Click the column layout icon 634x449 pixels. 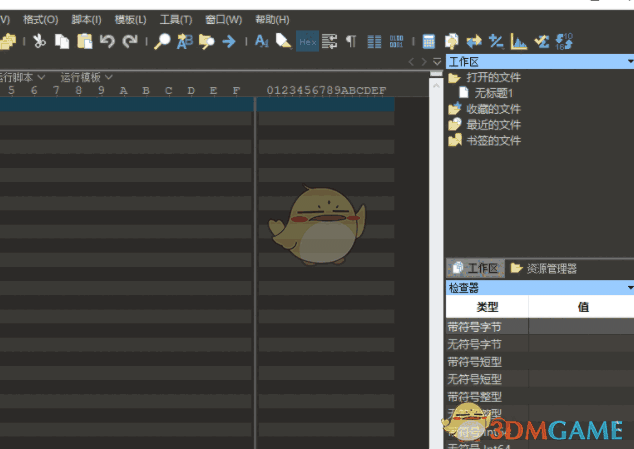[374, 41]
